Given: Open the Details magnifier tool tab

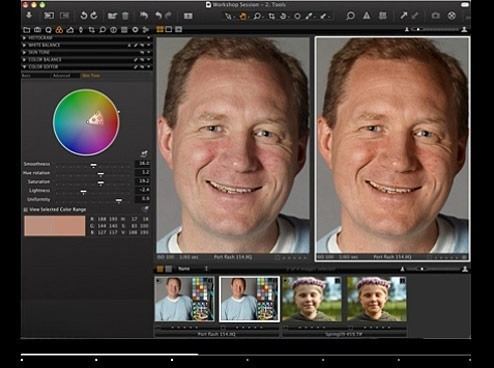Looking at the screenshot, I should pyautogui.click(x=102, y=30).
